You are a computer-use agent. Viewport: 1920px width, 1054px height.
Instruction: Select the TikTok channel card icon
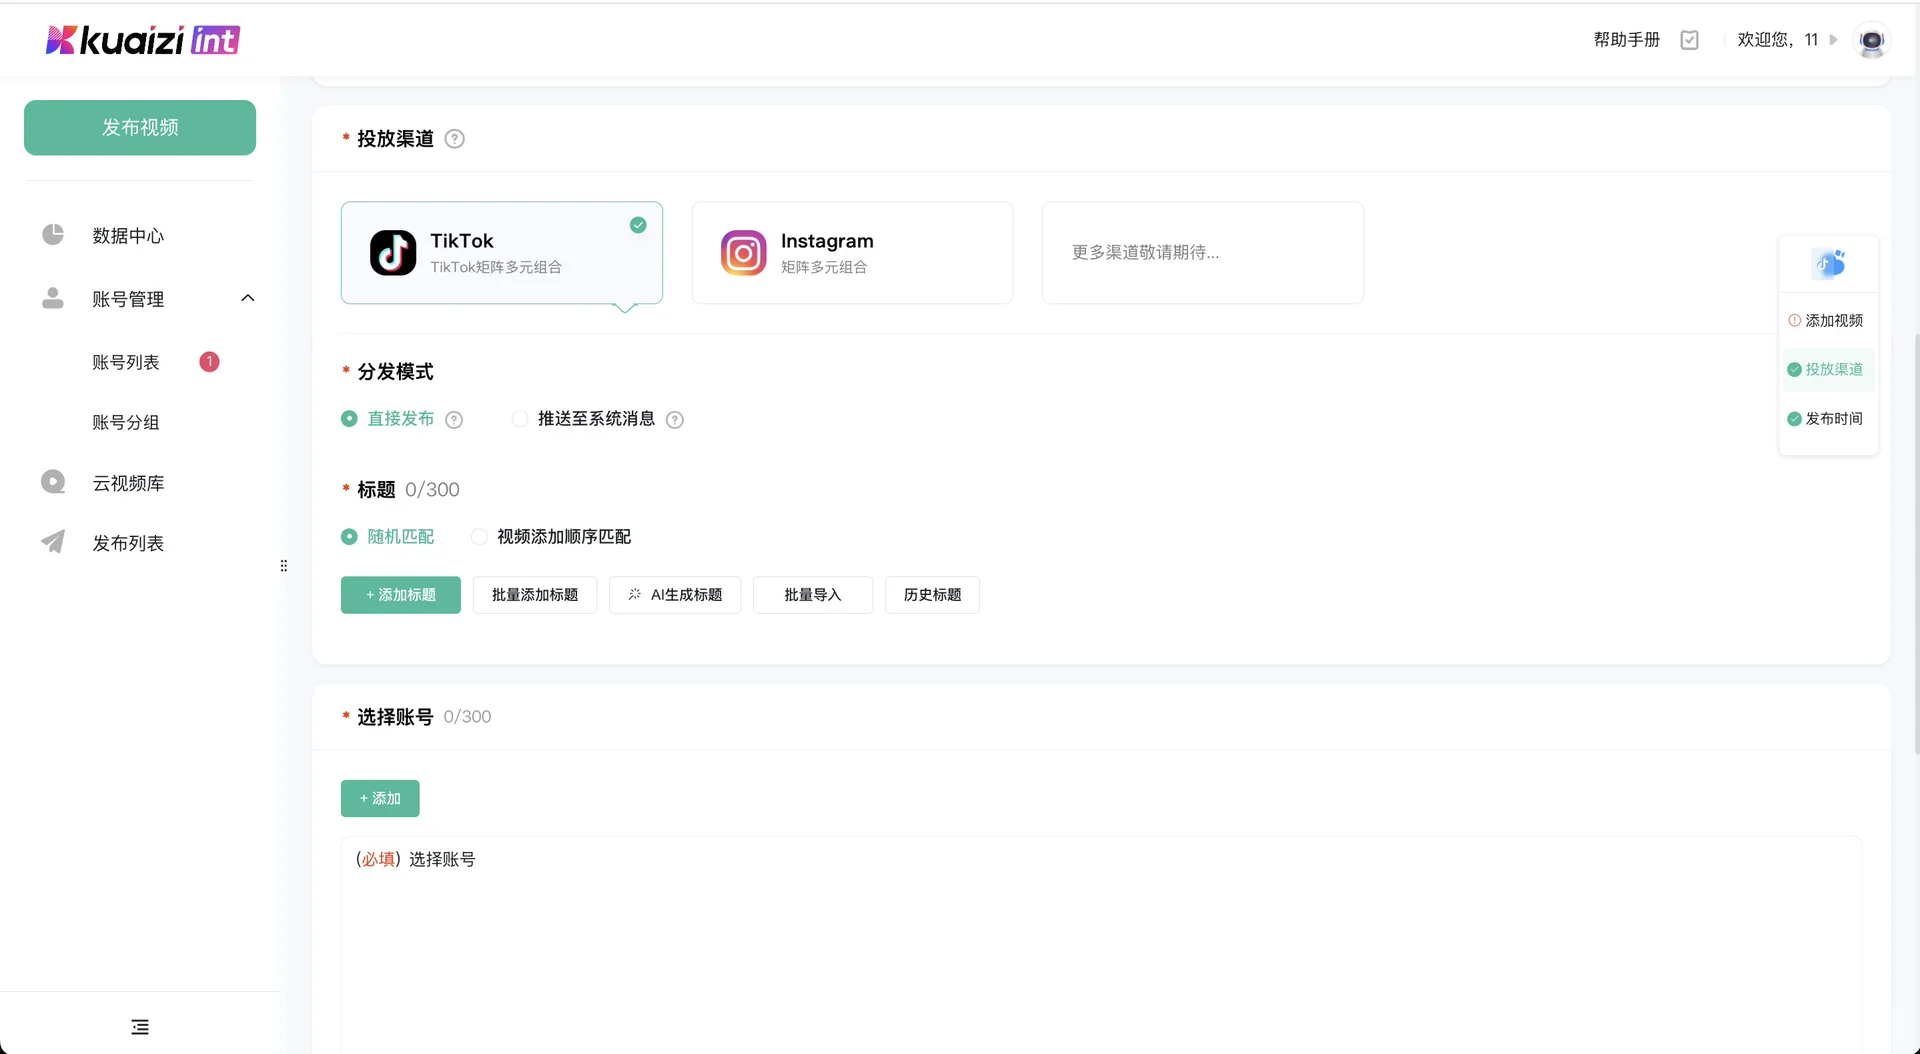click(392, 252)
